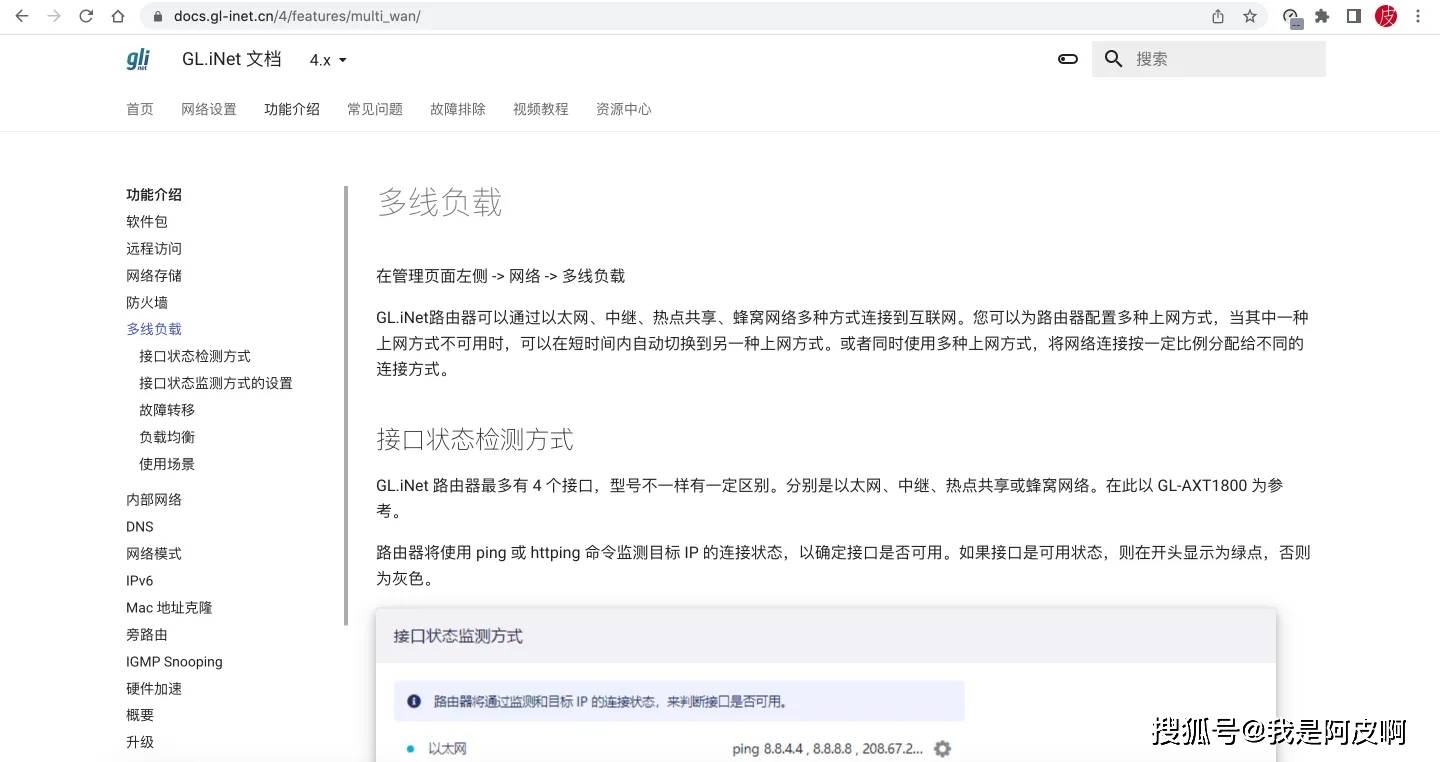The image size is (1440, 762).
Task: Click the share icon in address bar
Action: (1218, 16)
